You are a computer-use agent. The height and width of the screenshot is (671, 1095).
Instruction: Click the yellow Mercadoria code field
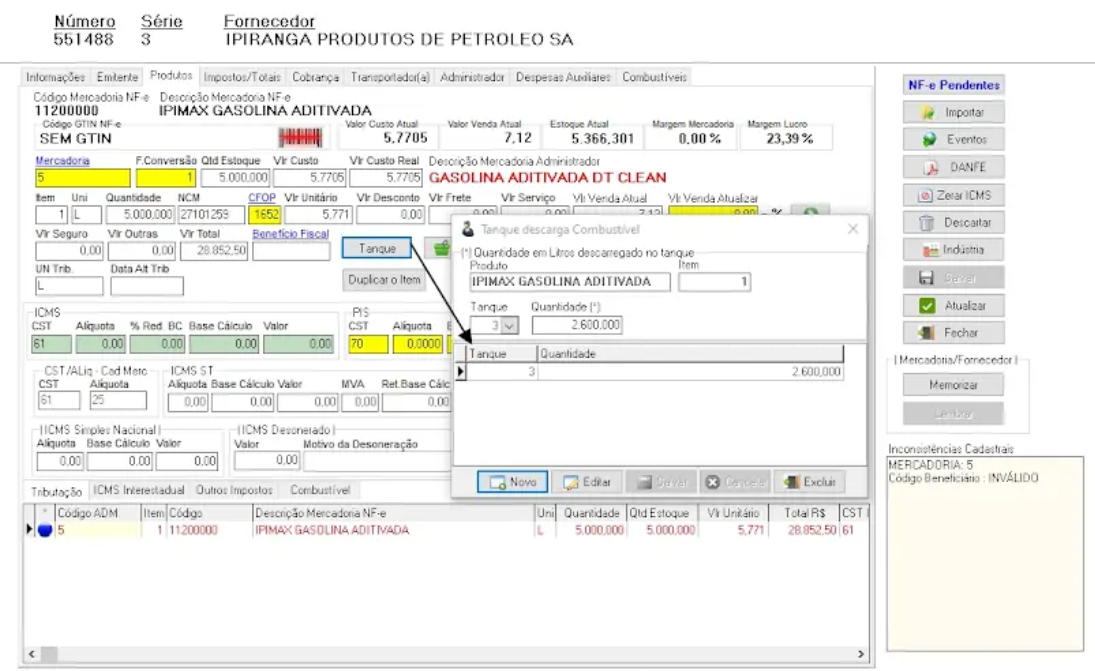83,178
